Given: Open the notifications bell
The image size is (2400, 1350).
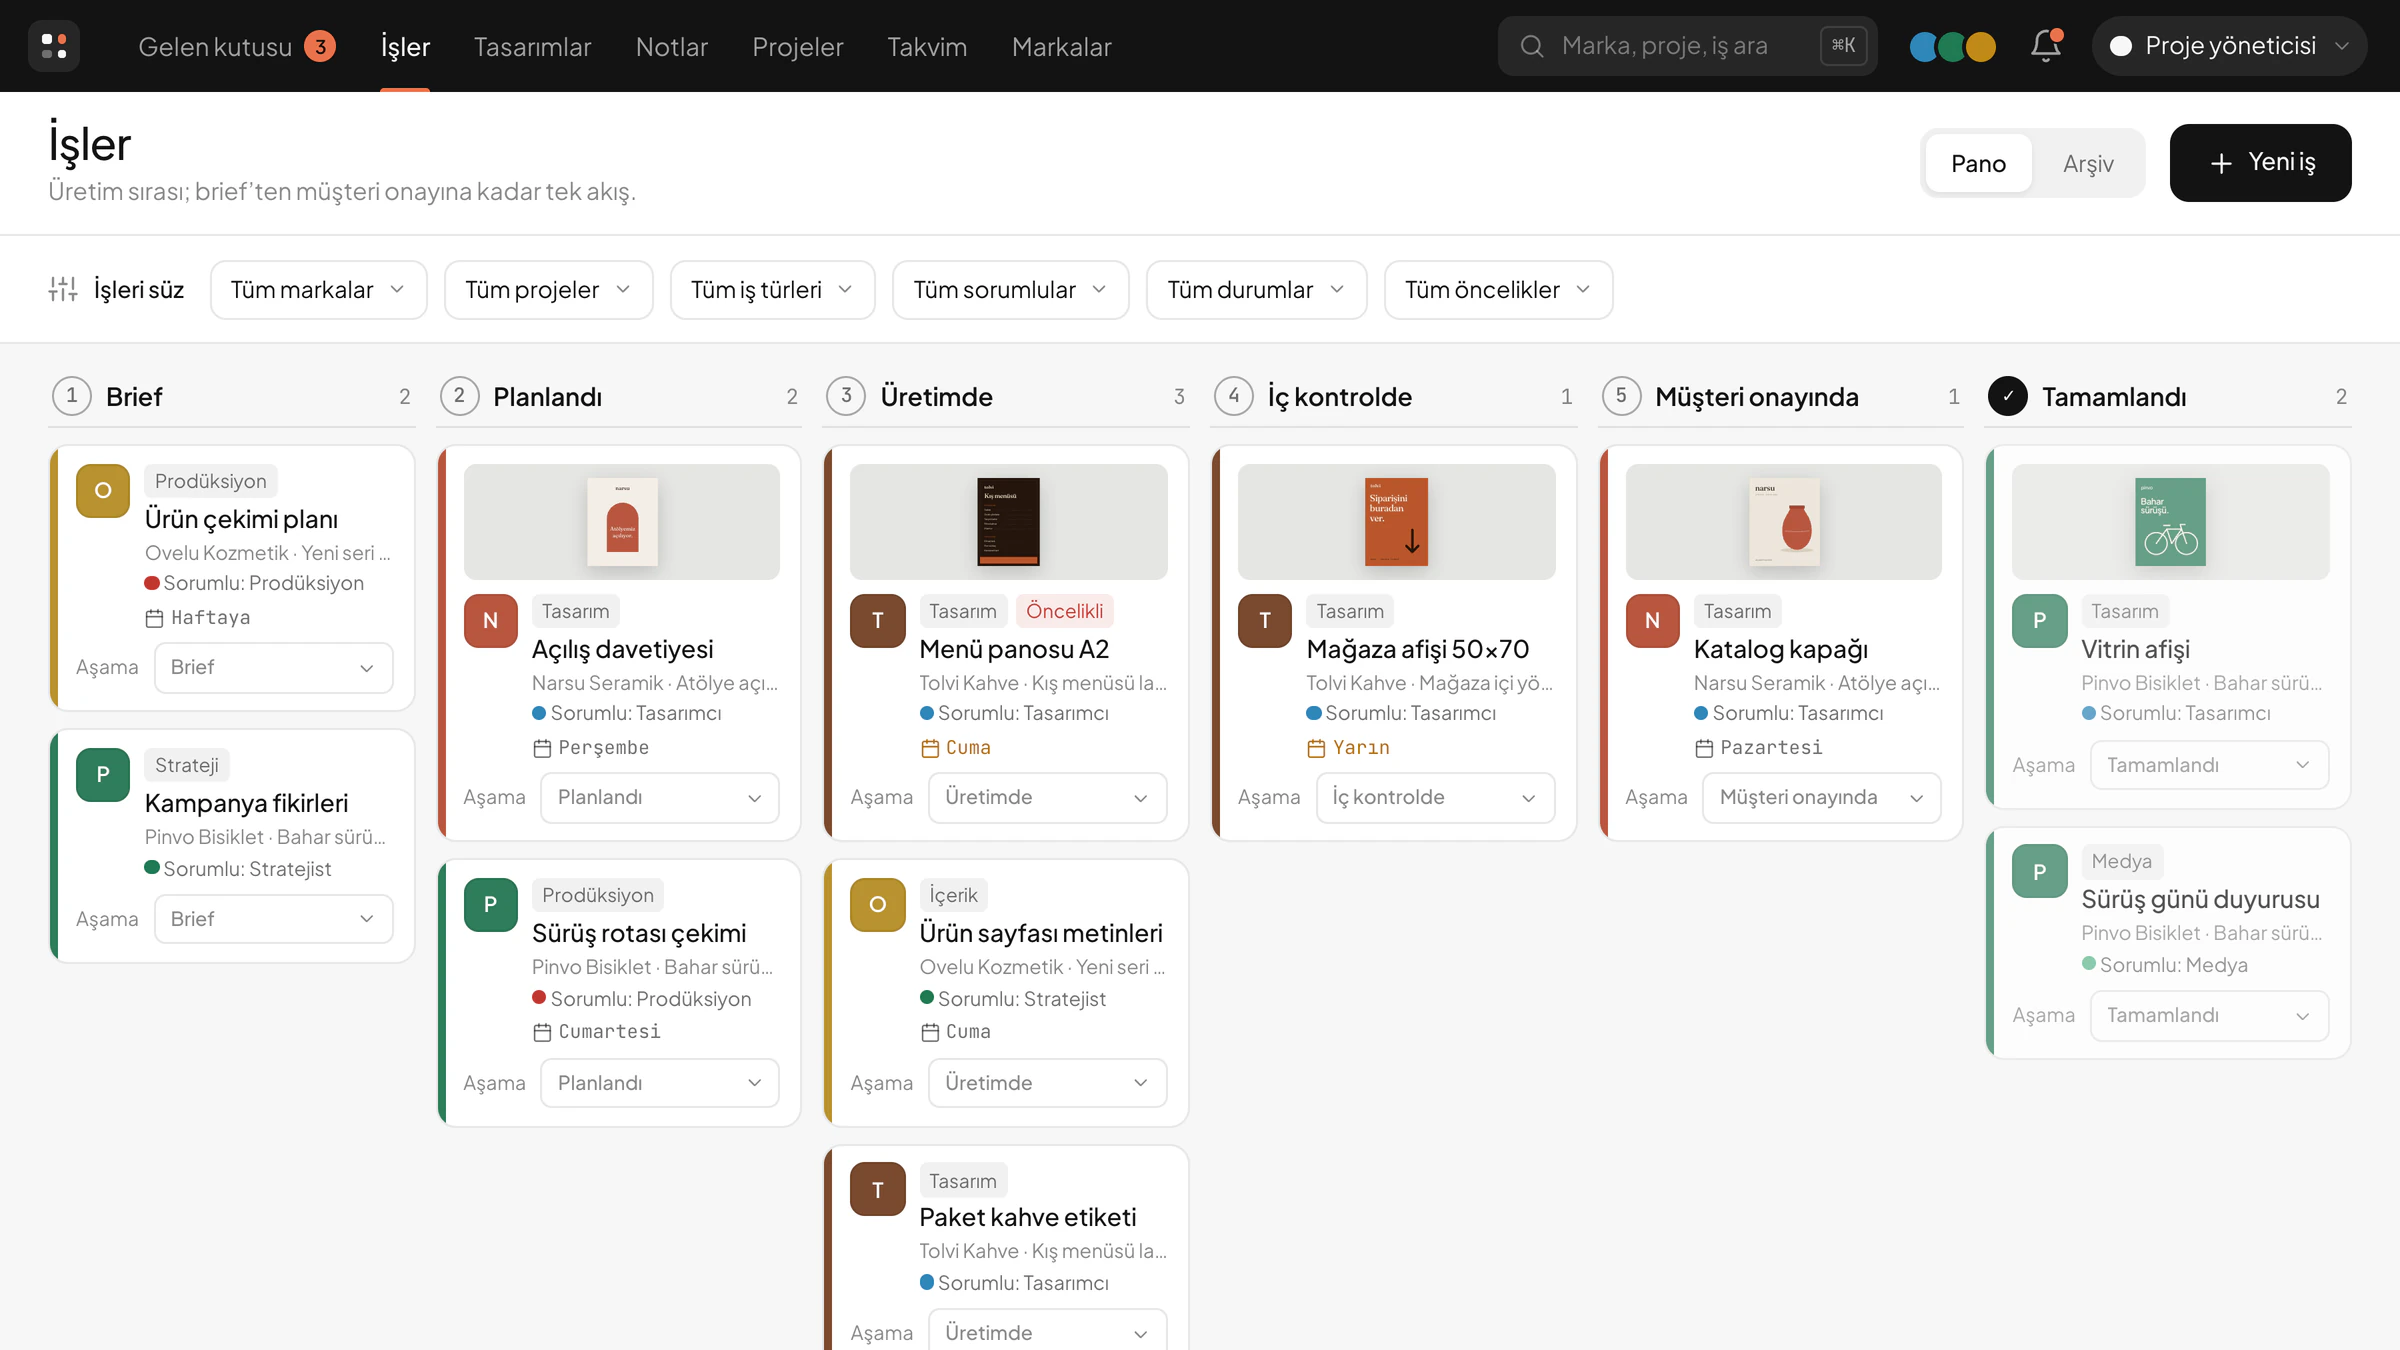Looking at the screenshot, I should point(2046,46).
